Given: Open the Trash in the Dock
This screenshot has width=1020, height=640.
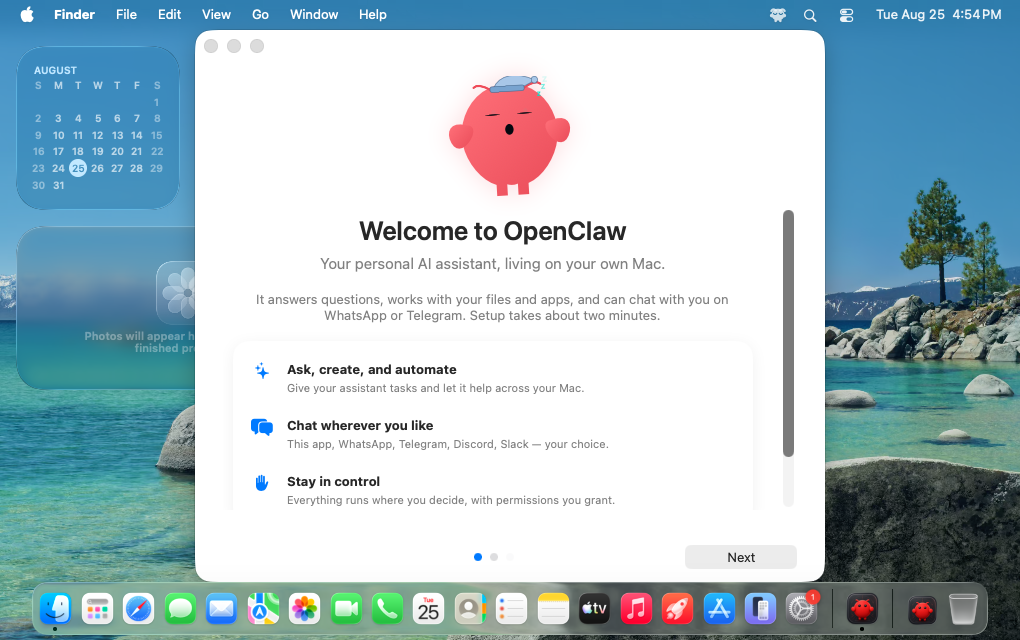Looking at the screenshot, I should (x=963, y=609).
